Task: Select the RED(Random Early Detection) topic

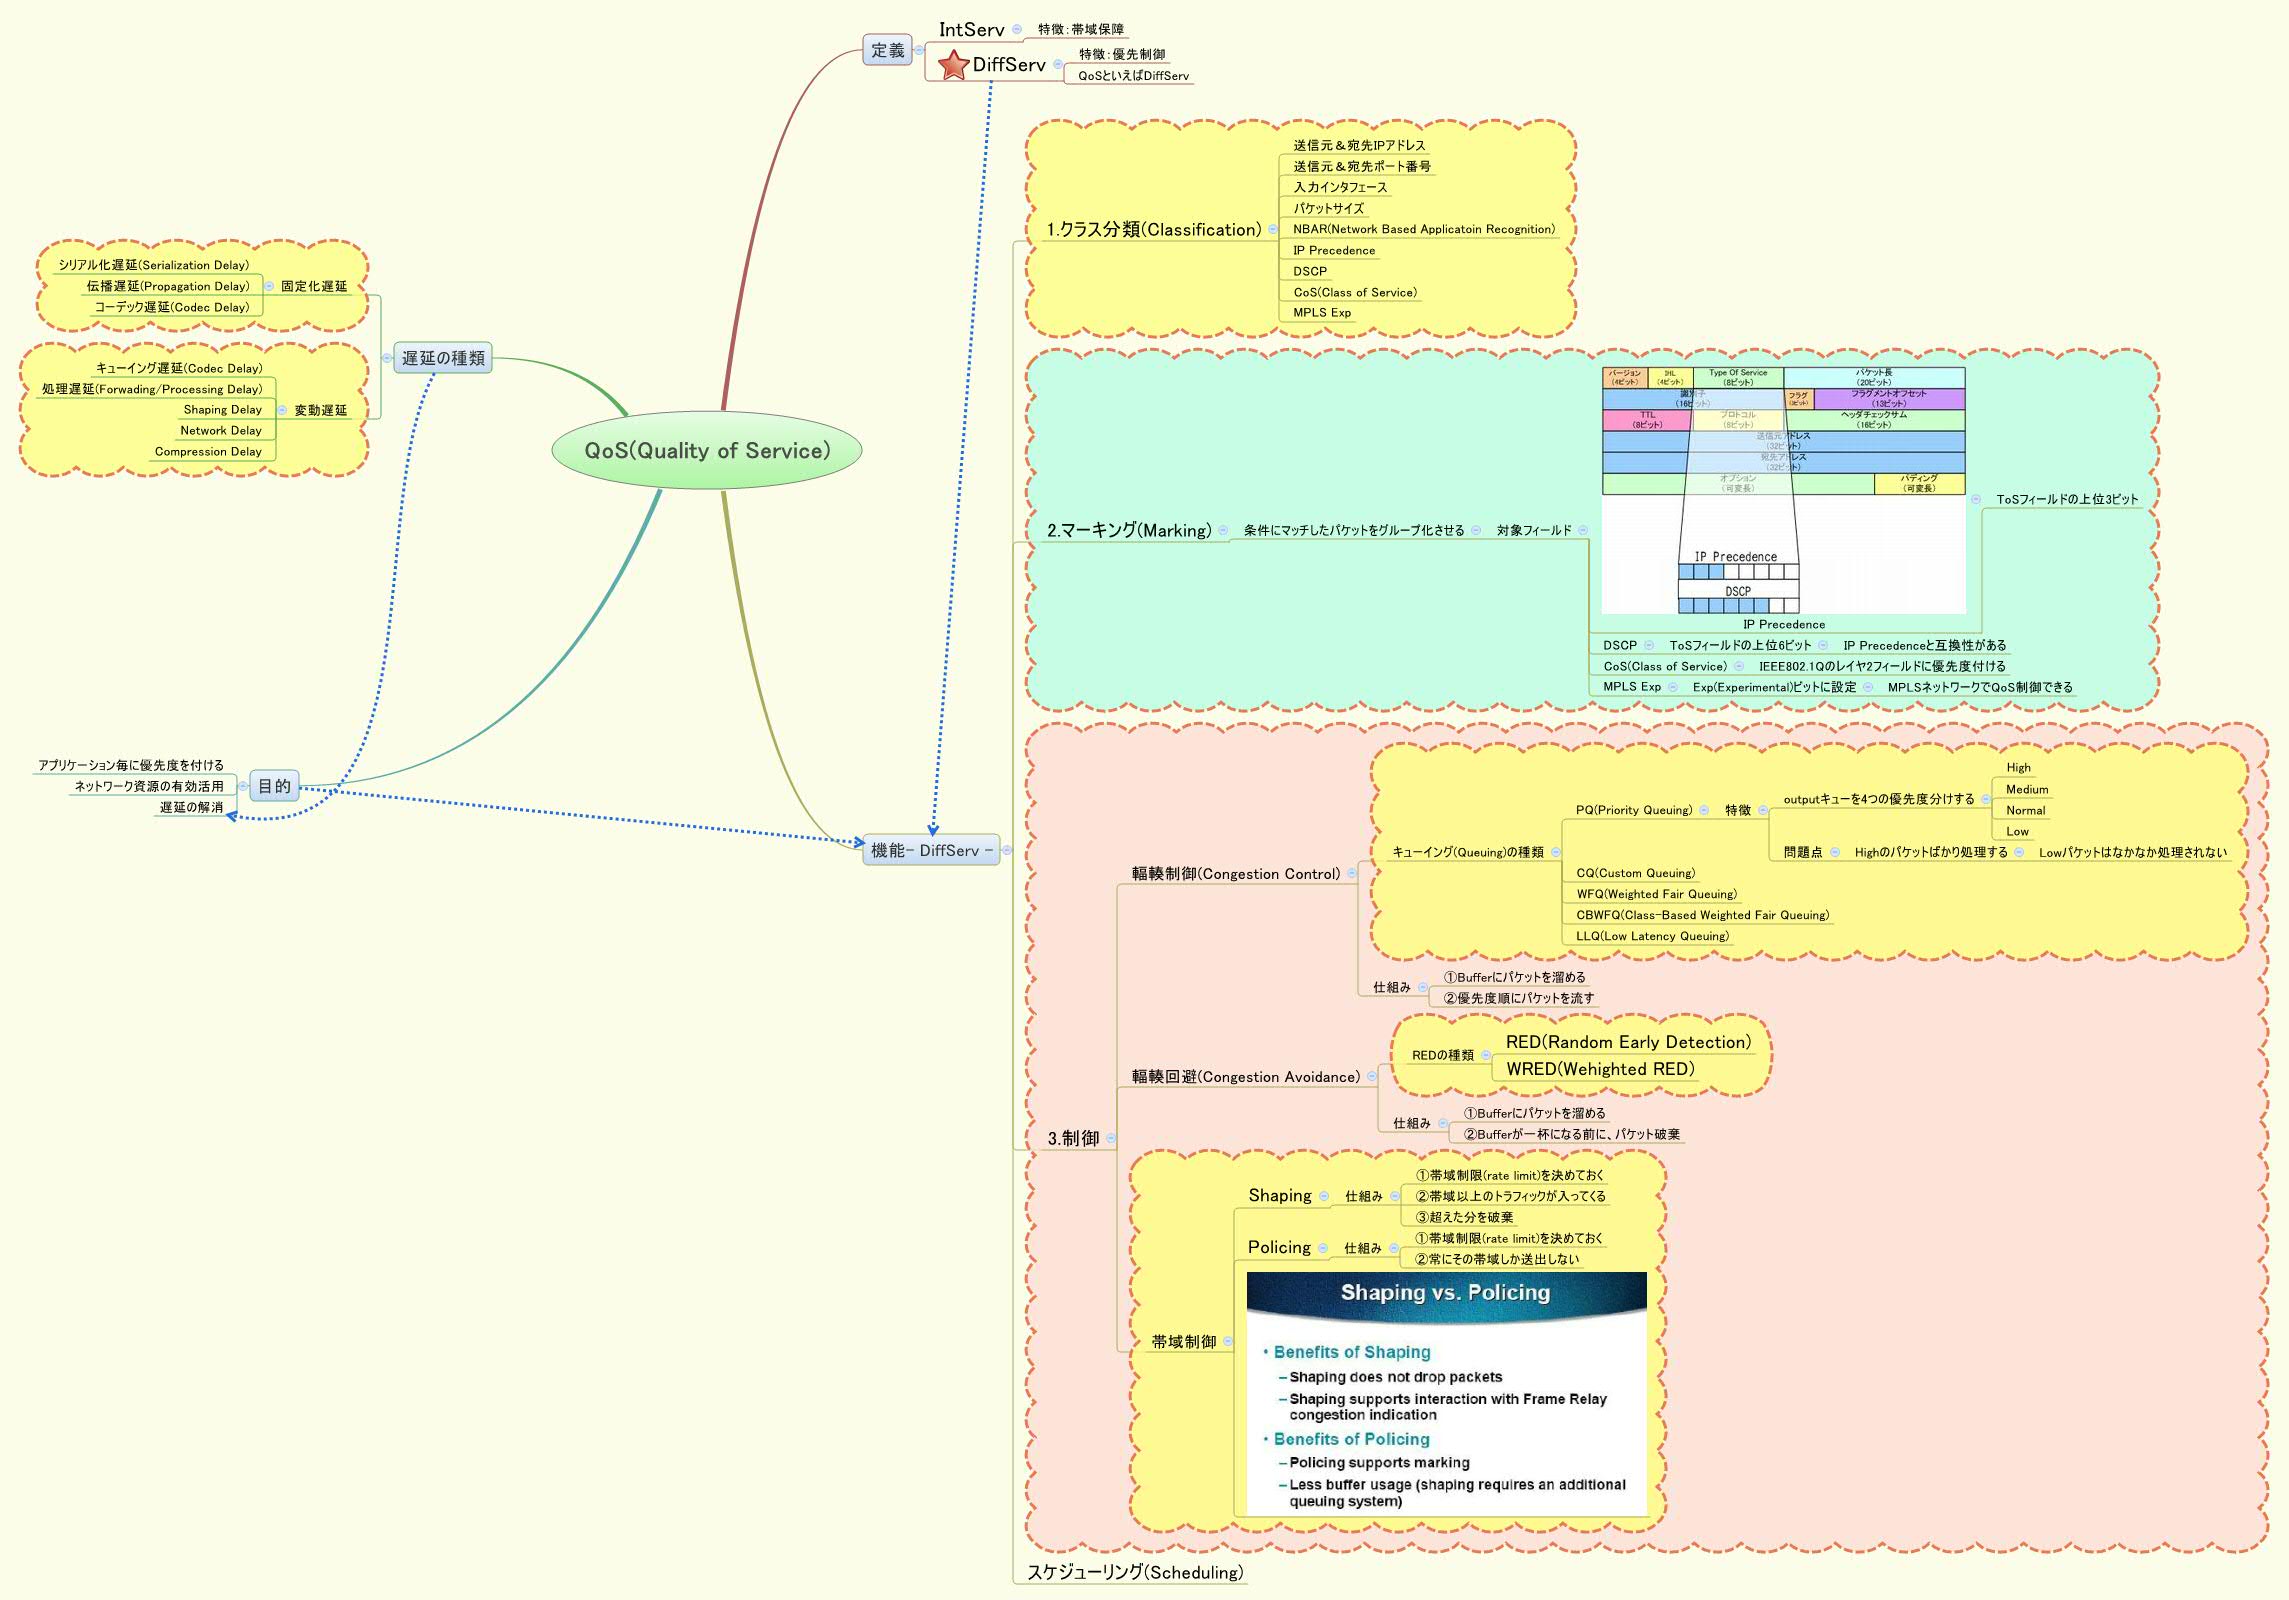Action: click(x=1628, y=1042)
